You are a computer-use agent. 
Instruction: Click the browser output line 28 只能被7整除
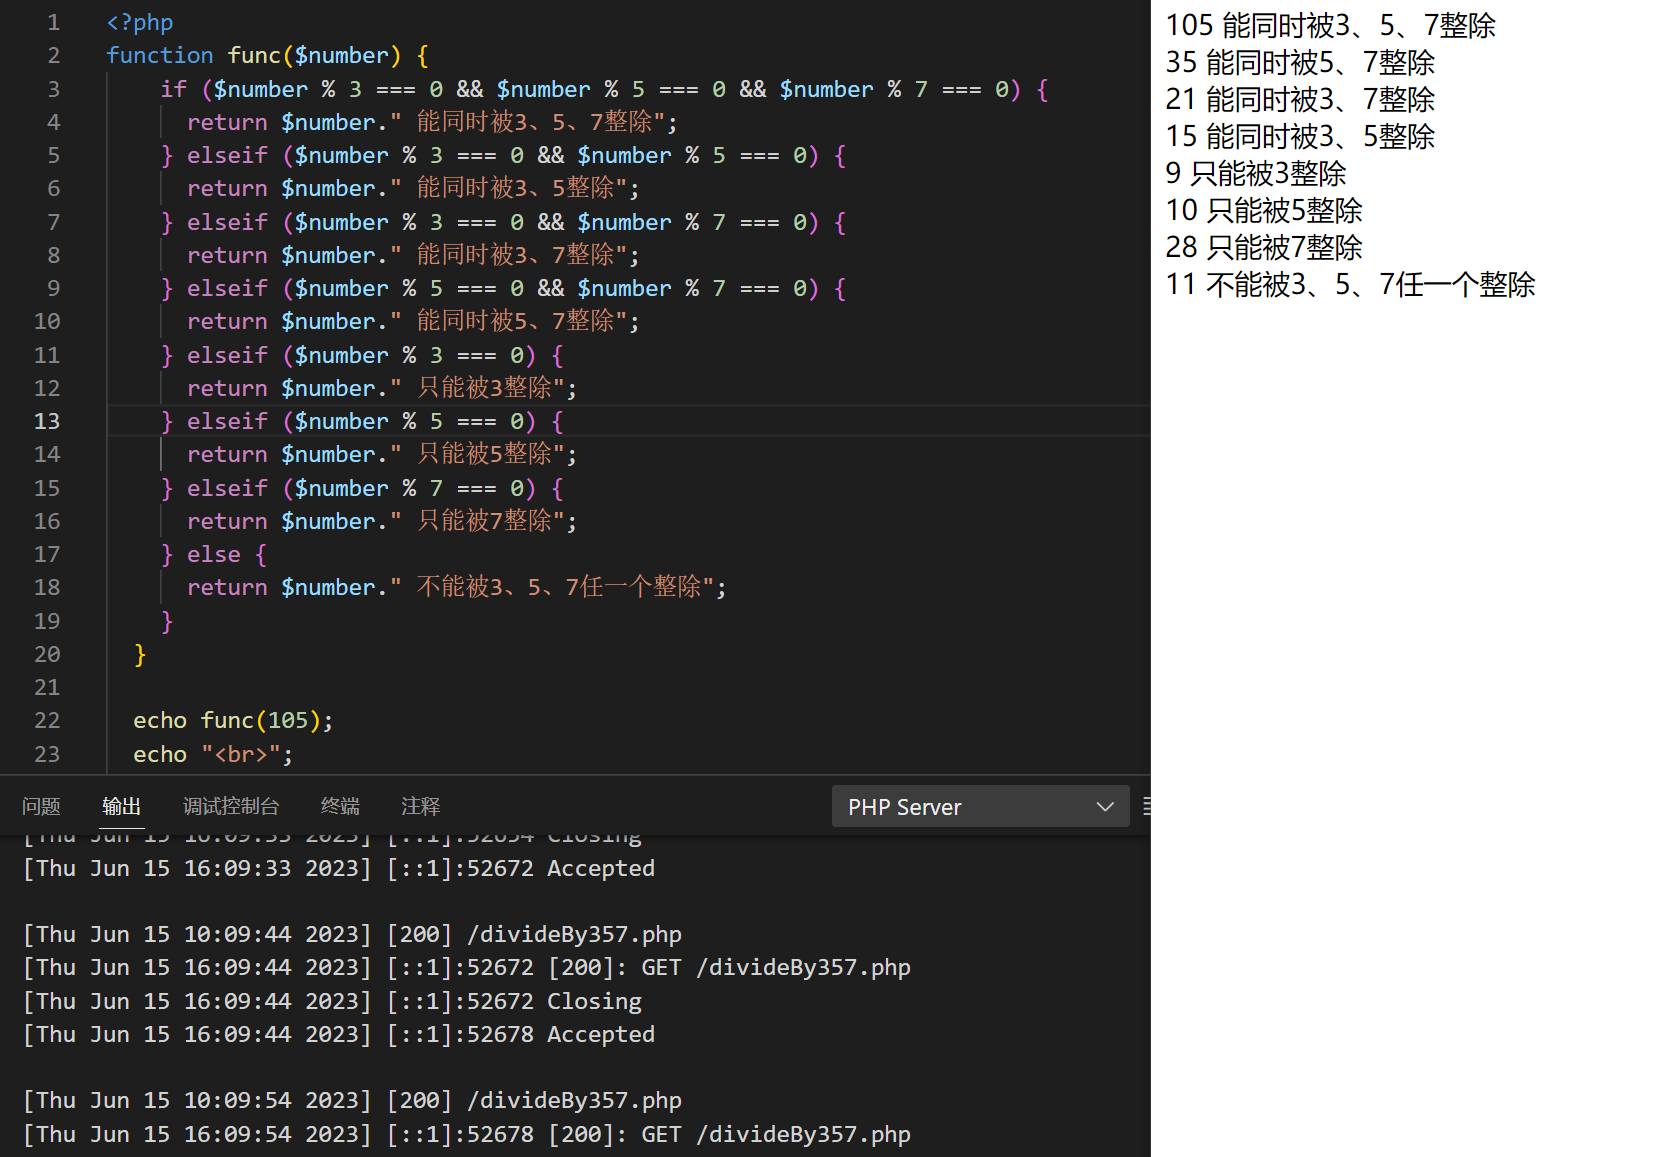[x=1264, y=247]
